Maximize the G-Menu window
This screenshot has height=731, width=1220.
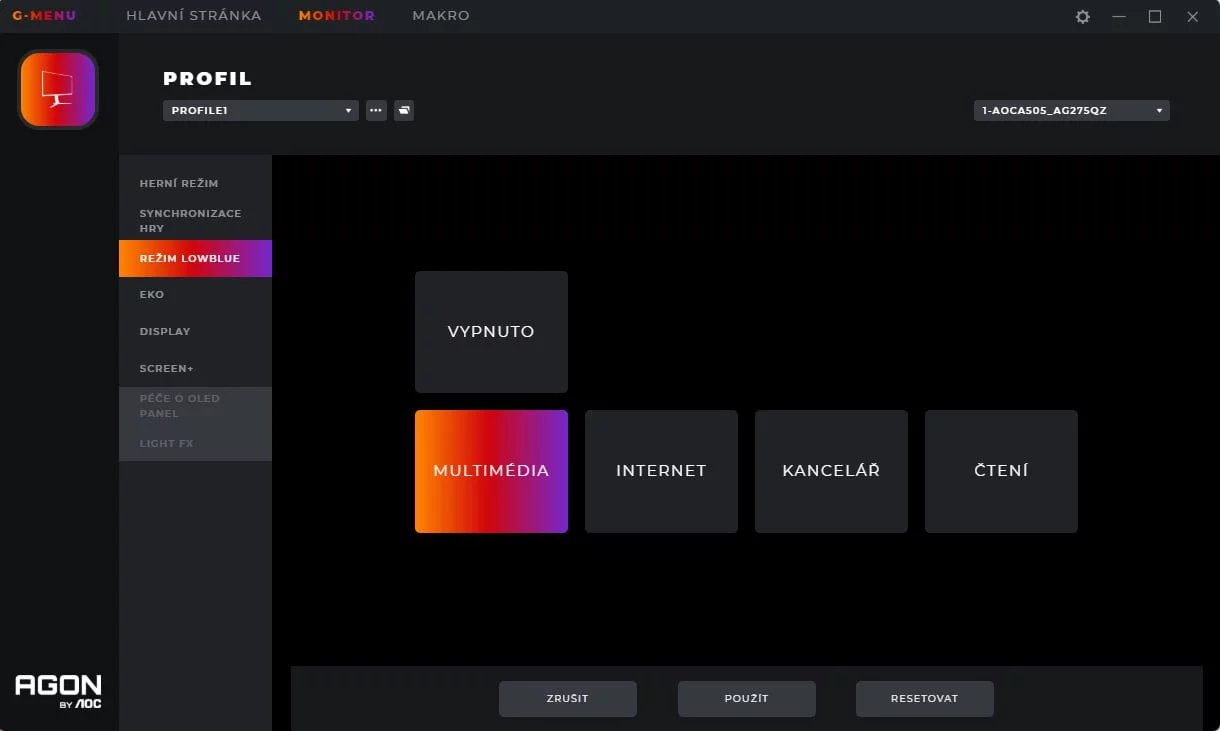coord(1155,17)
